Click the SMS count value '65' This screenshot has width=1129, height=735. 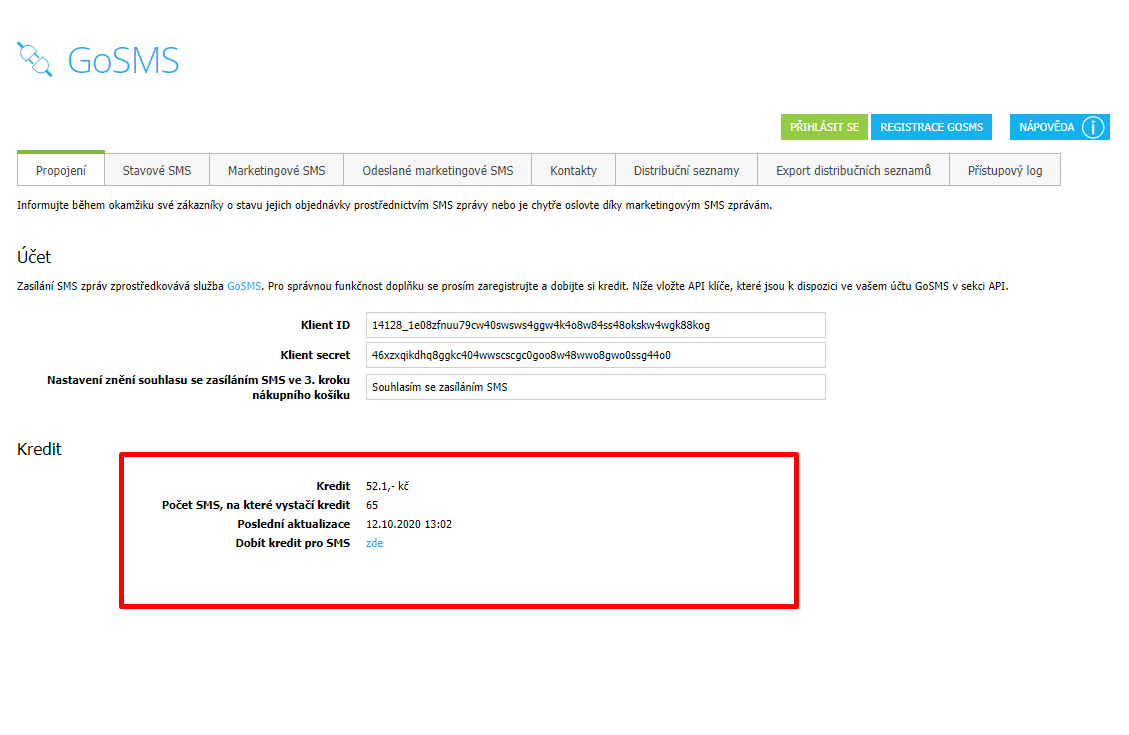click(x=372, y=505)
